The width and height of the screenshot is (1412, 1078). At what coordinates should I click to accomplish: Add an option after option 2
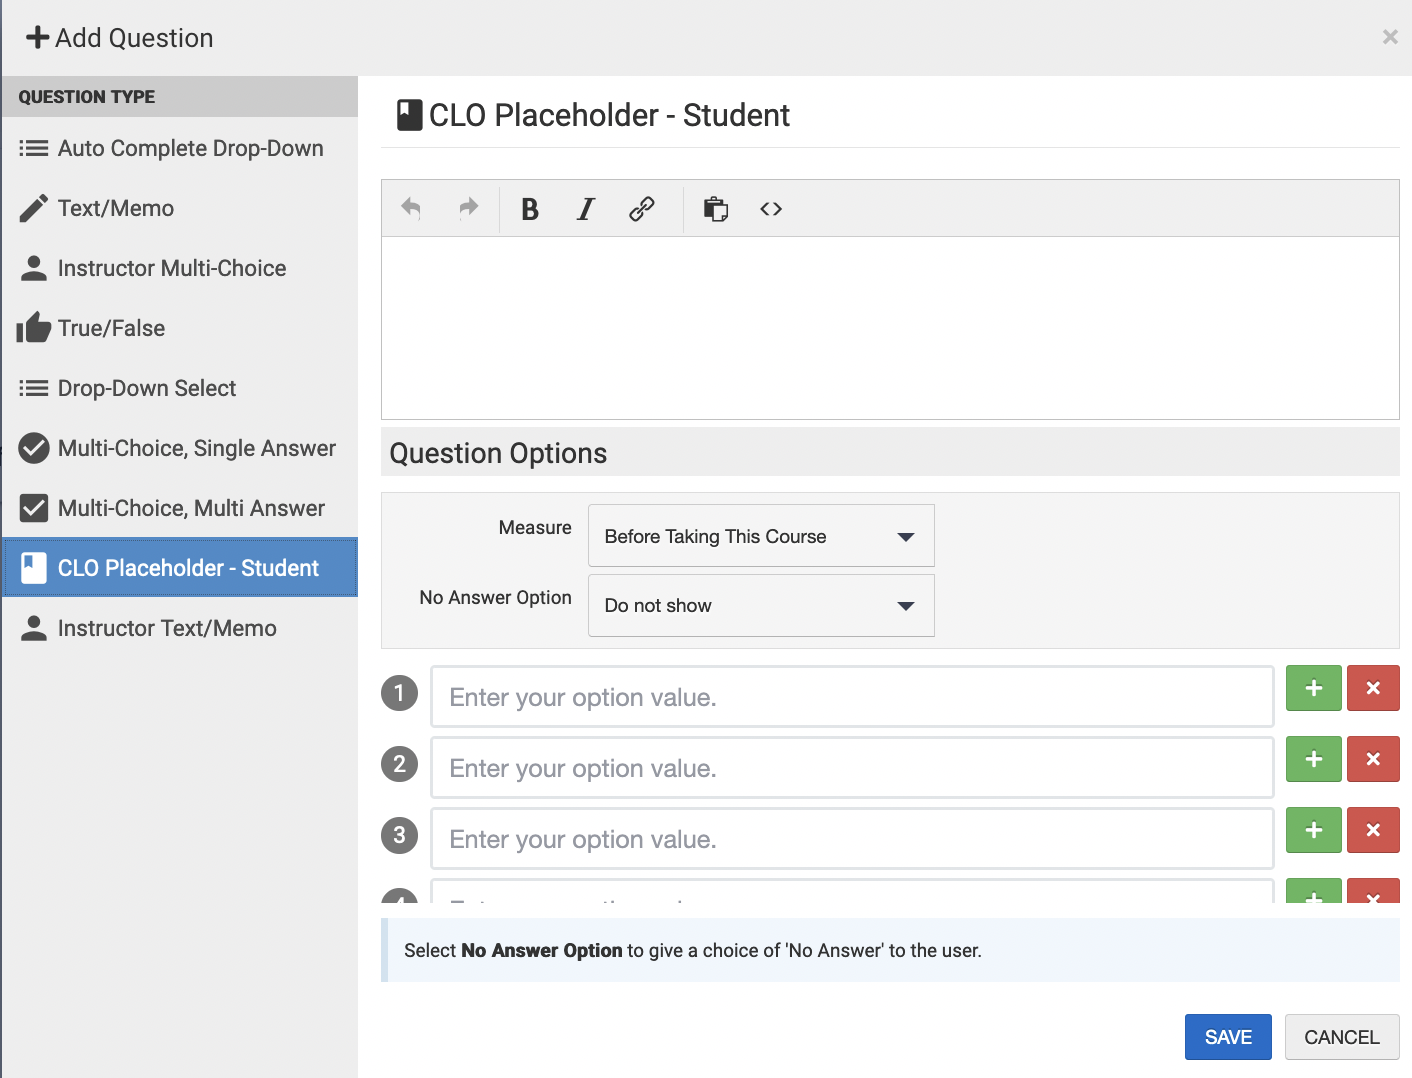1313,759
